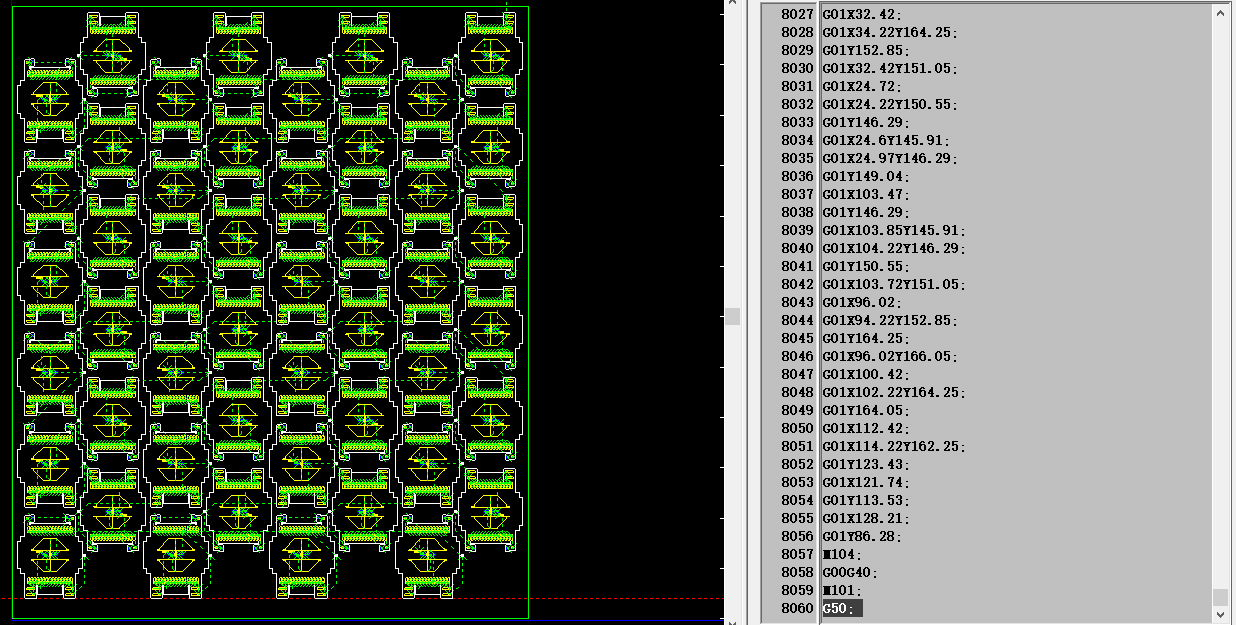Image resolution: width=1236 pixels, height=625 pixels.
Task: Select the G01Y86.28; line
Action: (x=861, y=537)
